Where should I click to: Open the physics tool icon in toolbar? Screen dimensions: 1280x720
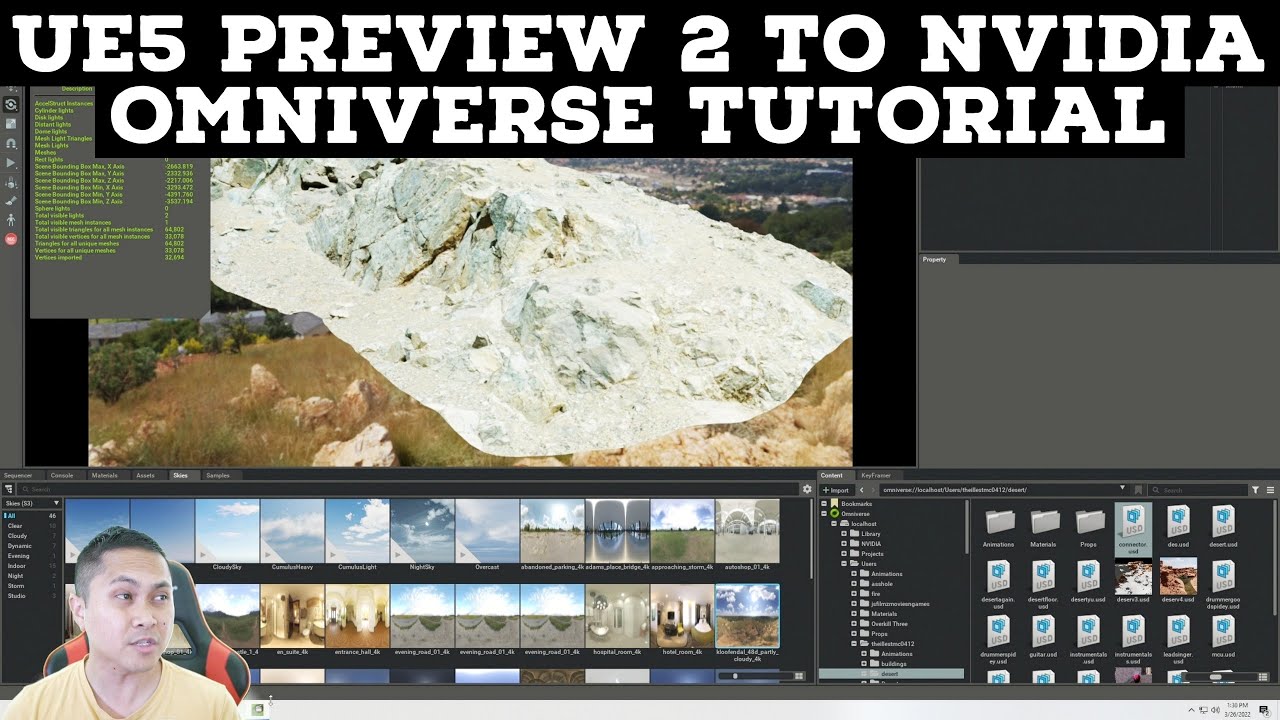(x=11, y=182)
